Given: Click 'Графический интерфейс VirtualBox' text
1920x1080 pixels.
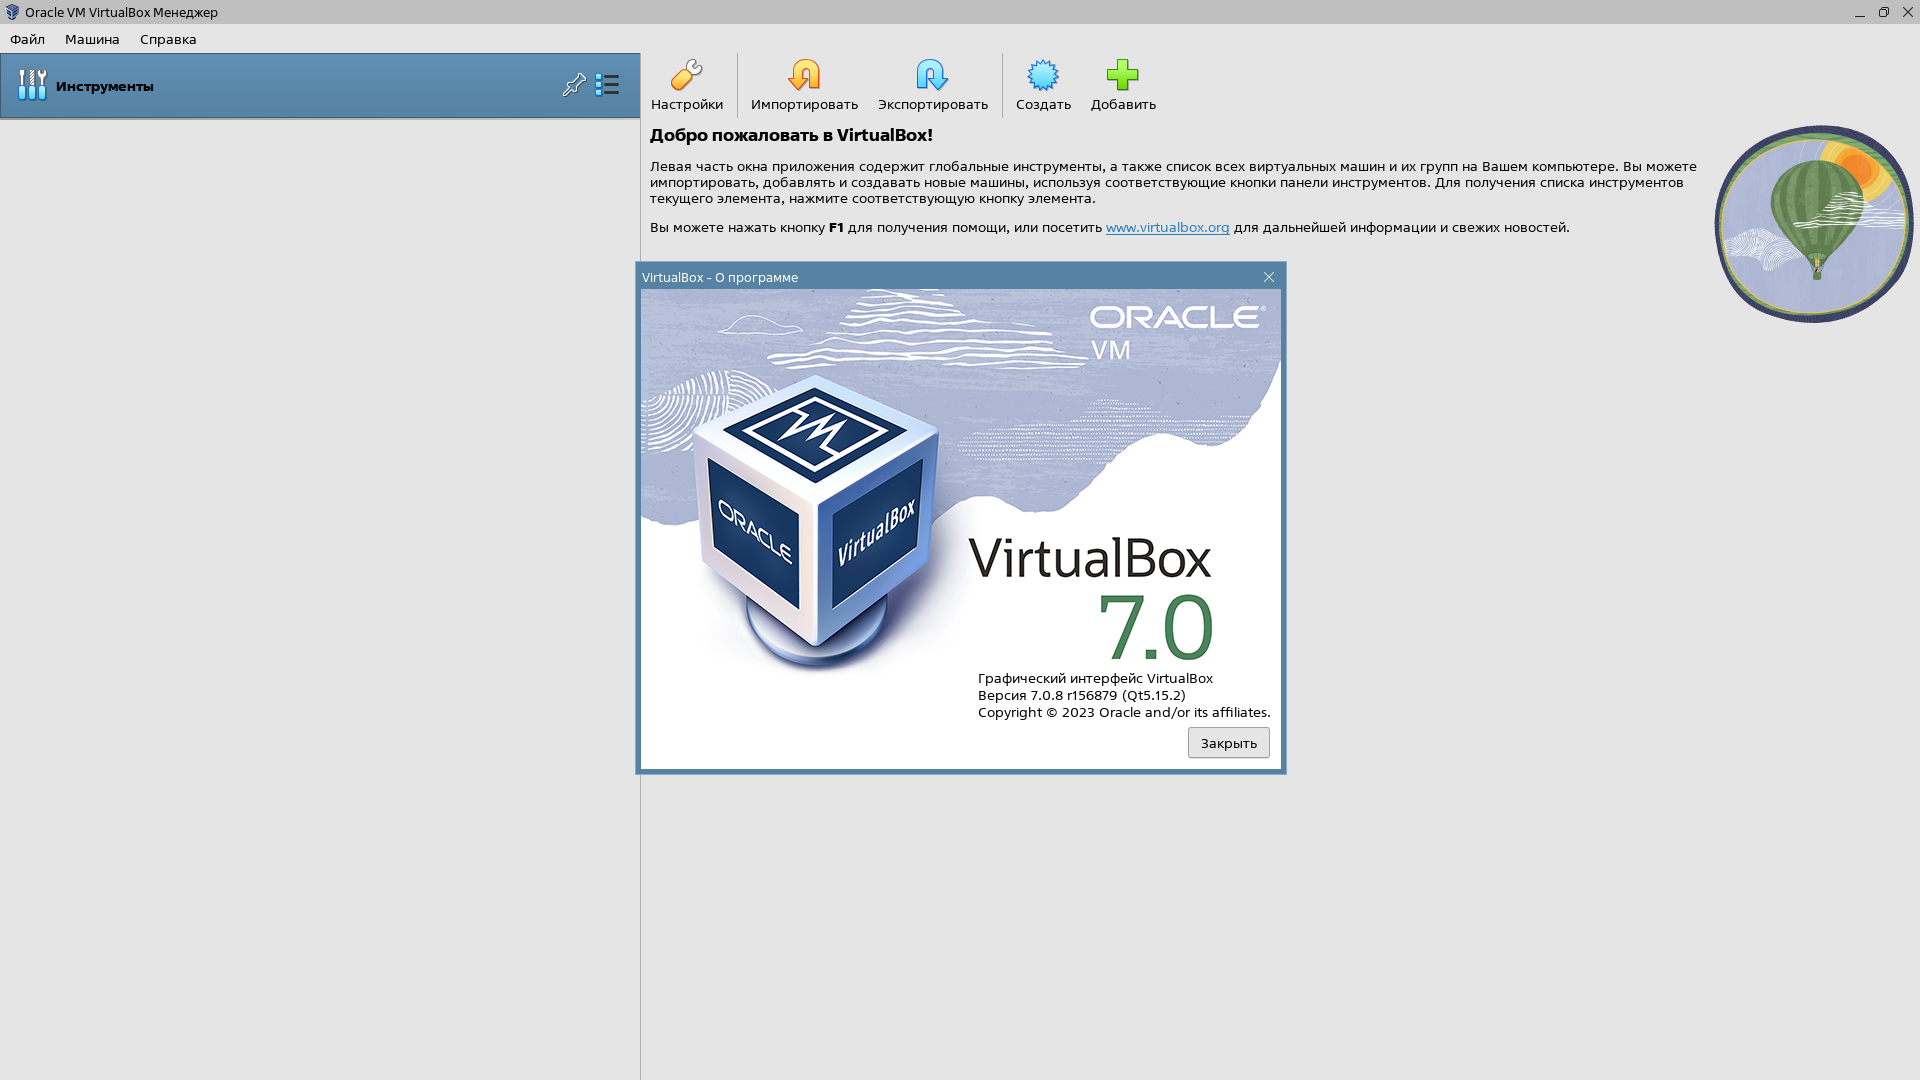Looking at the screenshot, I should coord(1095,678).
